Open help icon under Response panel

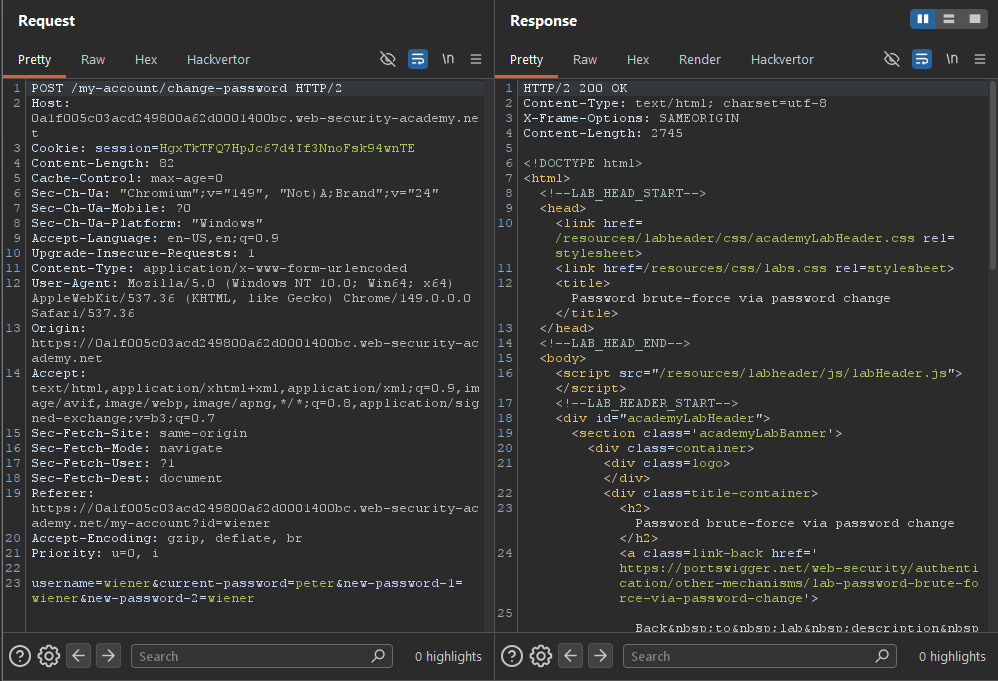[x=512, y=656]
